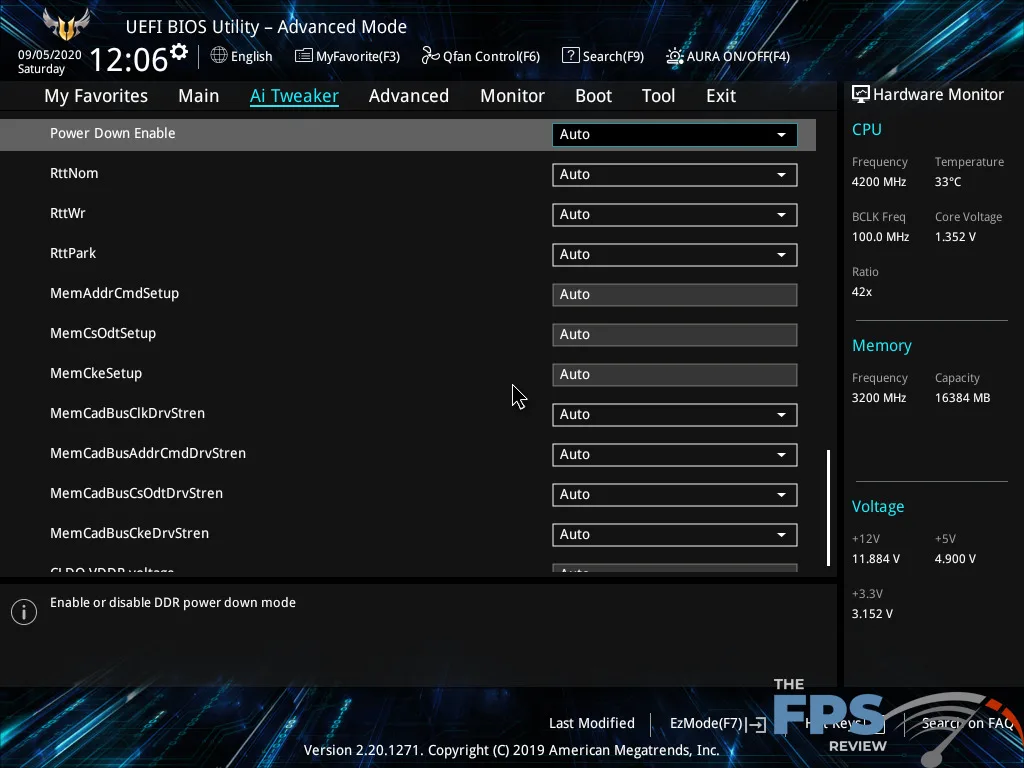Select the MemCkeSetup label
Viewport: 1024px width, 768px height.
click(96, 374)
